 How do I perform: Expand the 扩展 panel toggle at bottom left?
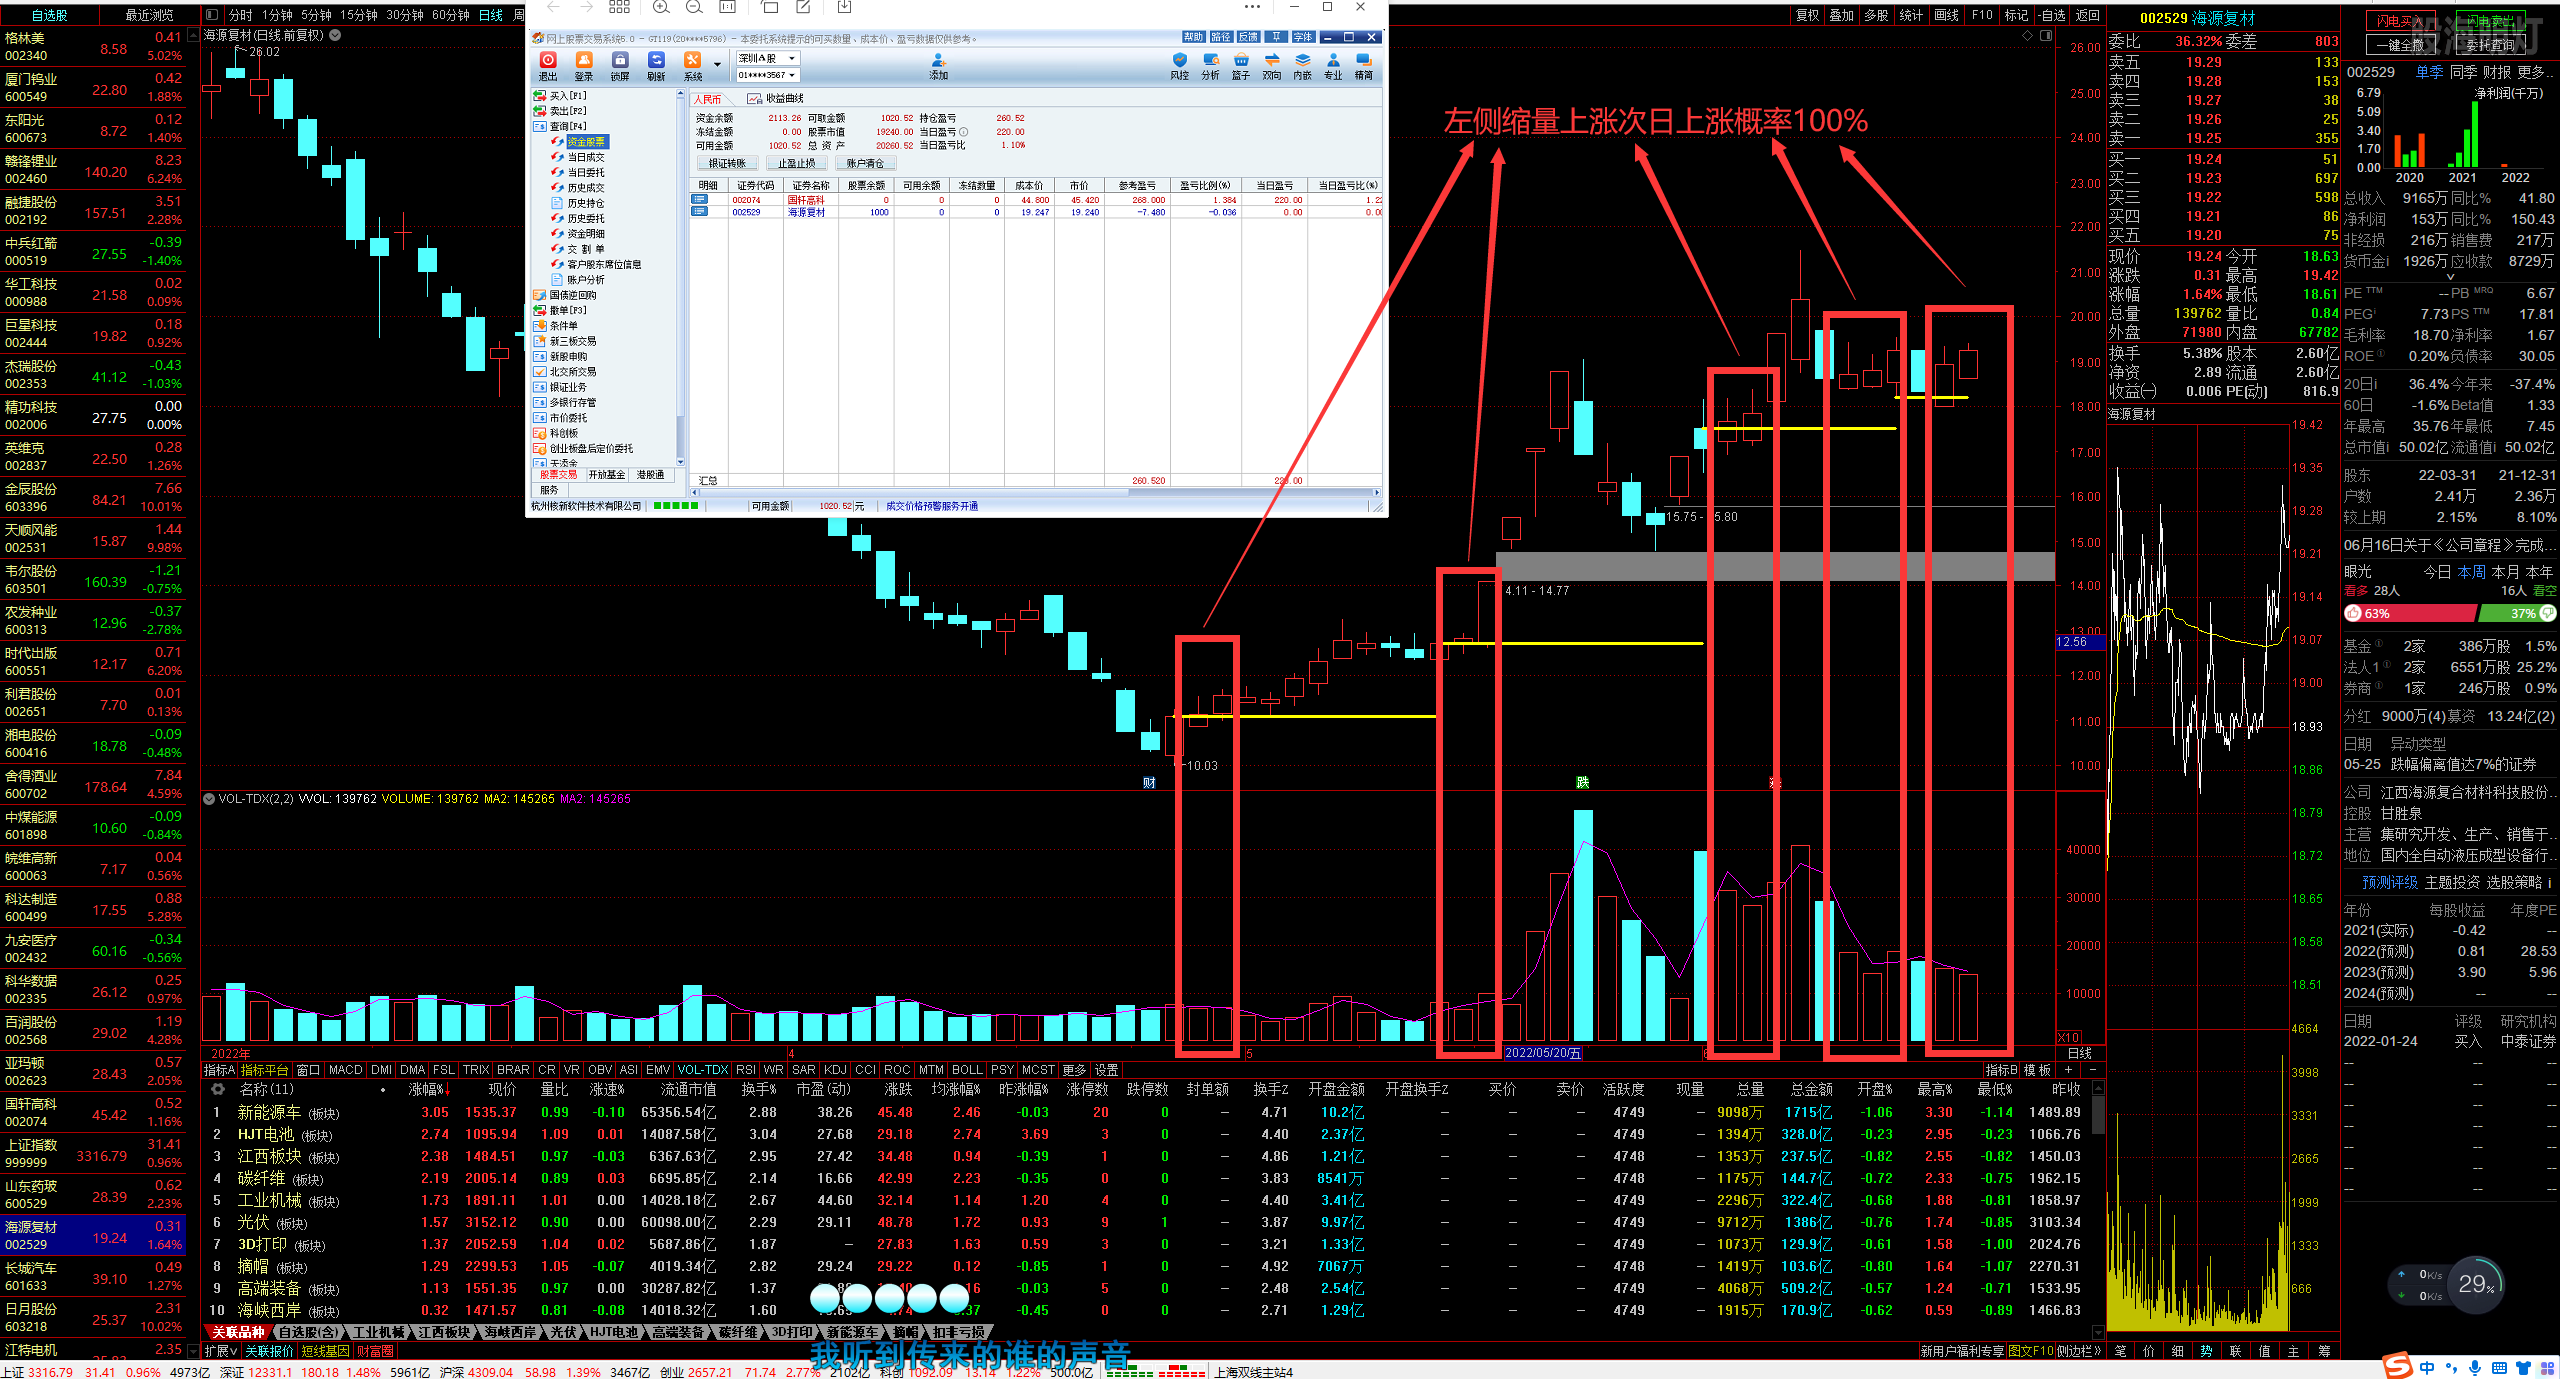(221, 1351)
